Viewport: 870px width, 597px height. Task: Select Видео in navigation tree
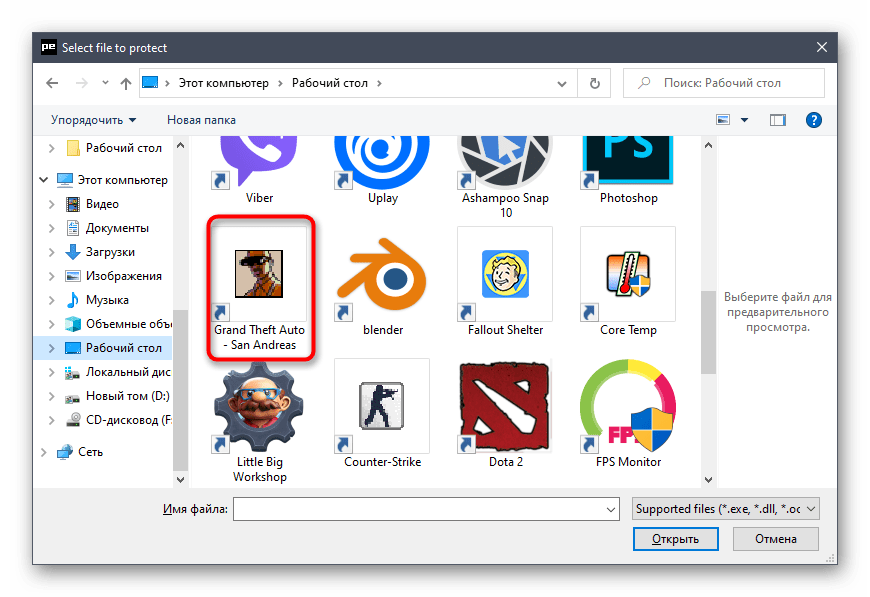point(102,204)
